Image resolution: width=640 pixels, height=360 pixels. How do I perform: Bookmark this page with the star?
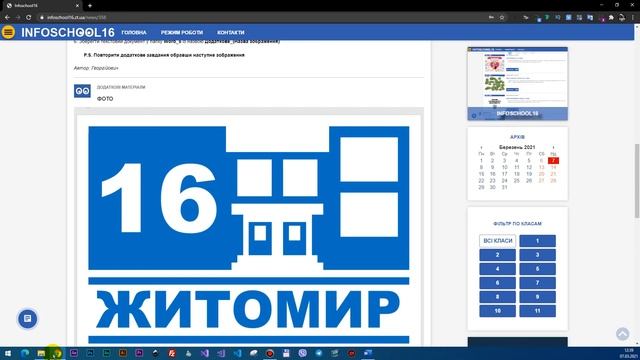point(502,18)
